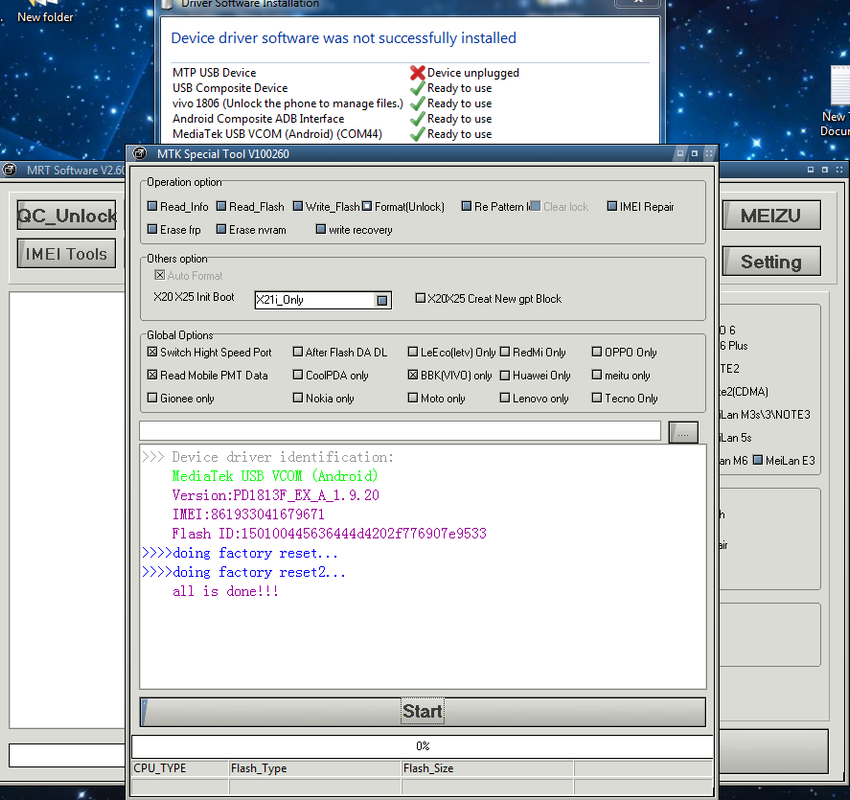Enable the Re Pattern checkbox
Viewport: 850px width, 800px height.
(466, 207)
